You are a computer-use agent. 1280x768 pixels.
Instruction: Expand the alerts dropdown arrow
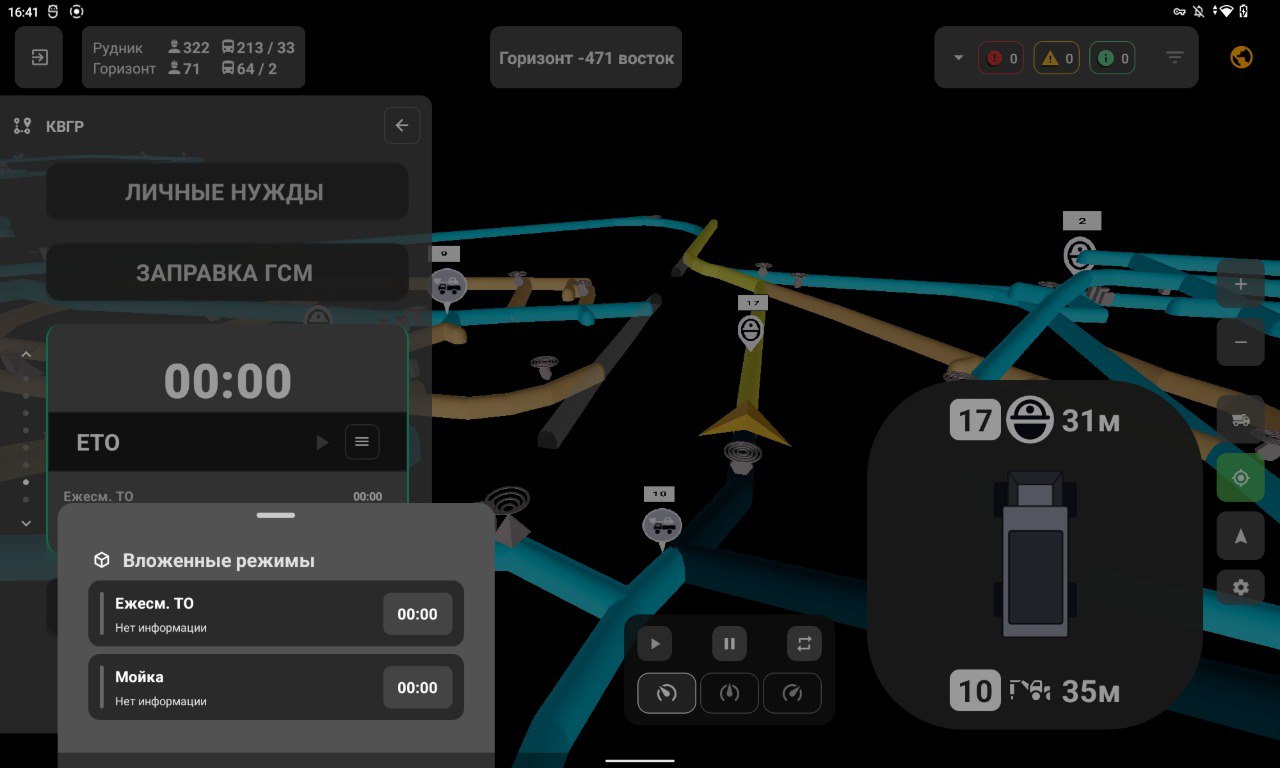[958, 58]
